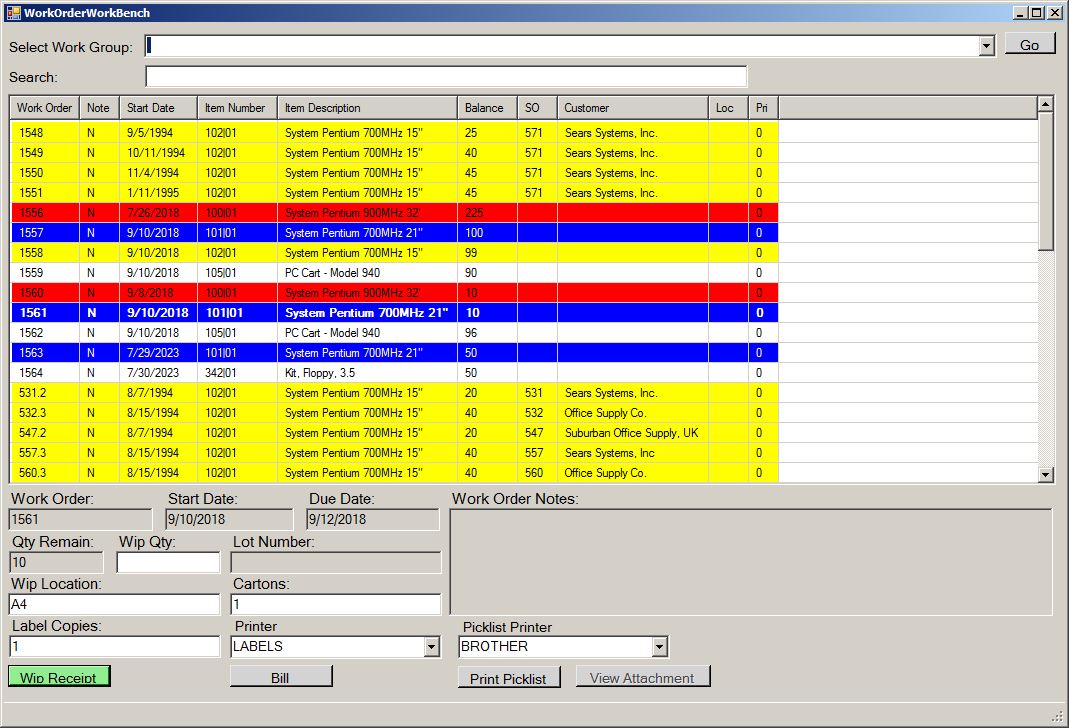Click into the Search text field
Screen dimensions: 1069x728
[445, 77]
